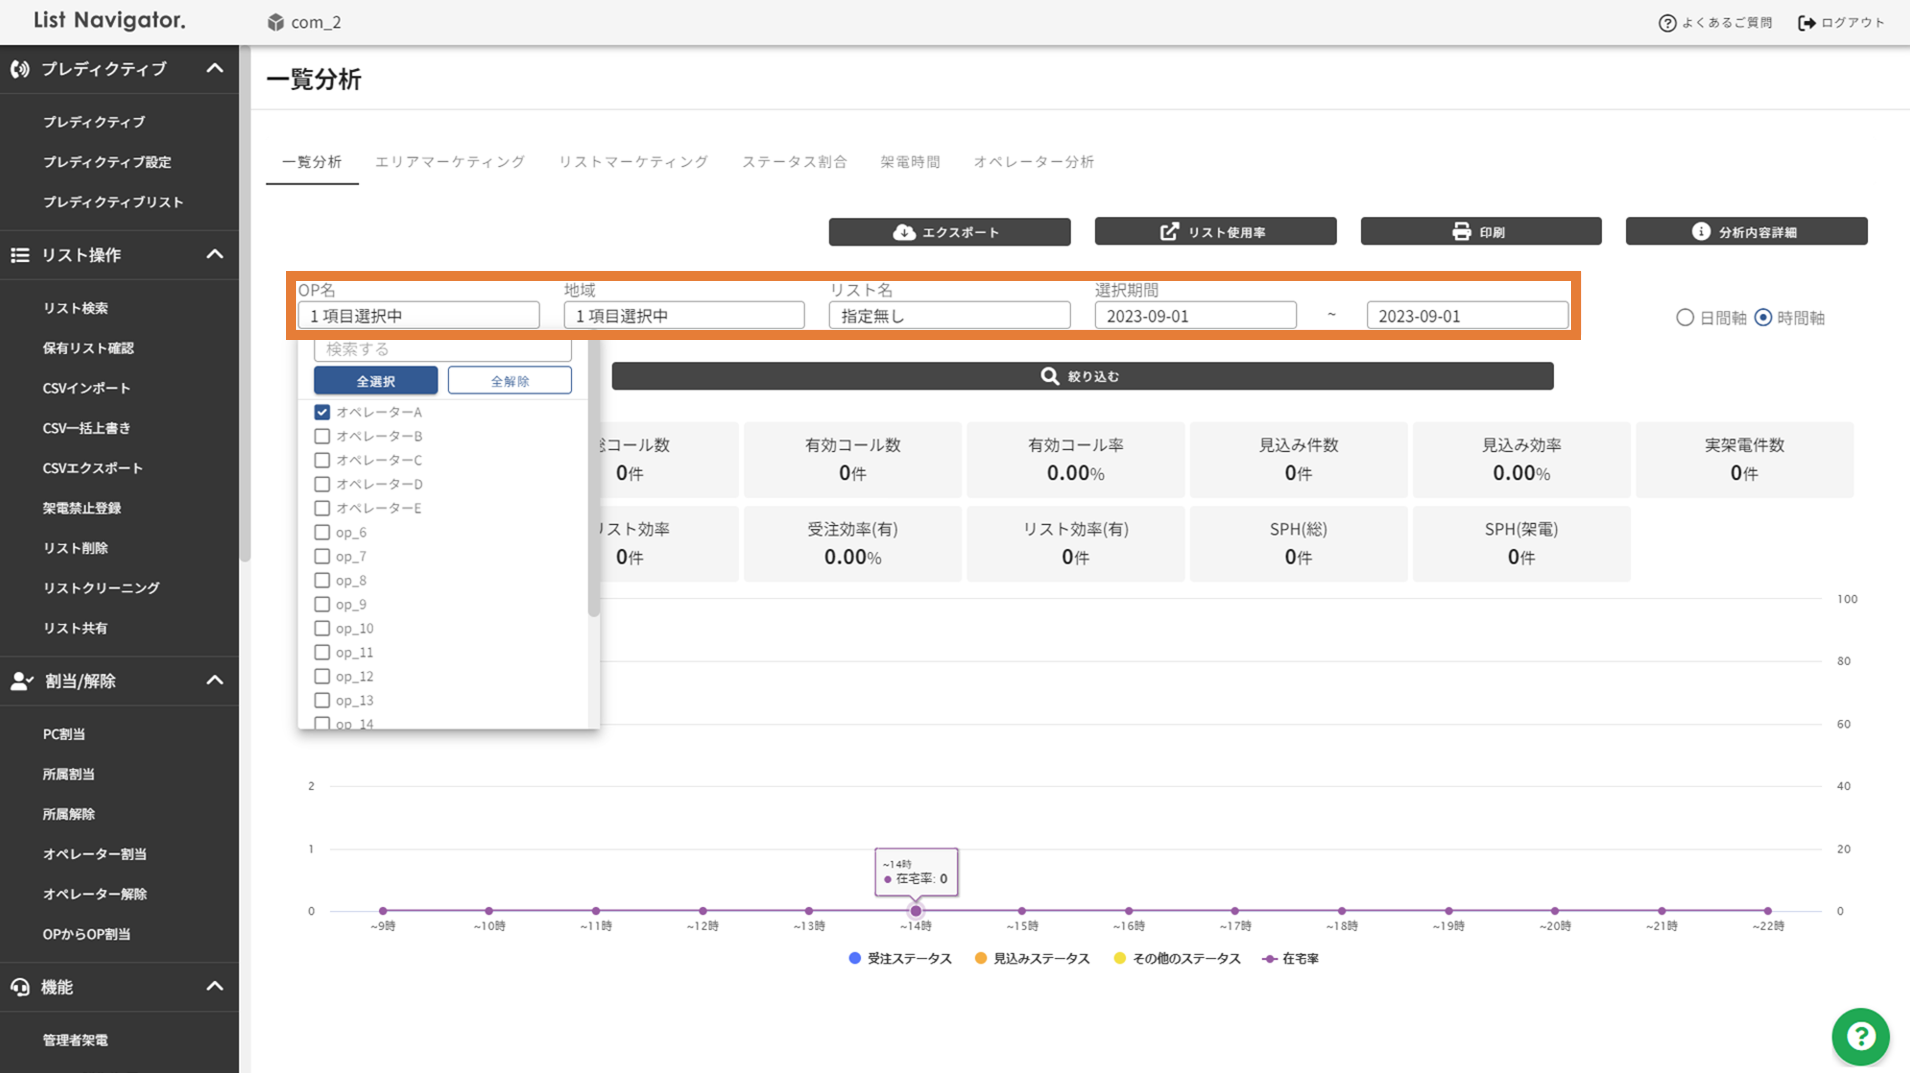Screen dimensions: 1910x1073
Task: Select the 日間軸 radio button
Action: pyautogui.click(x=1685, y=318)
